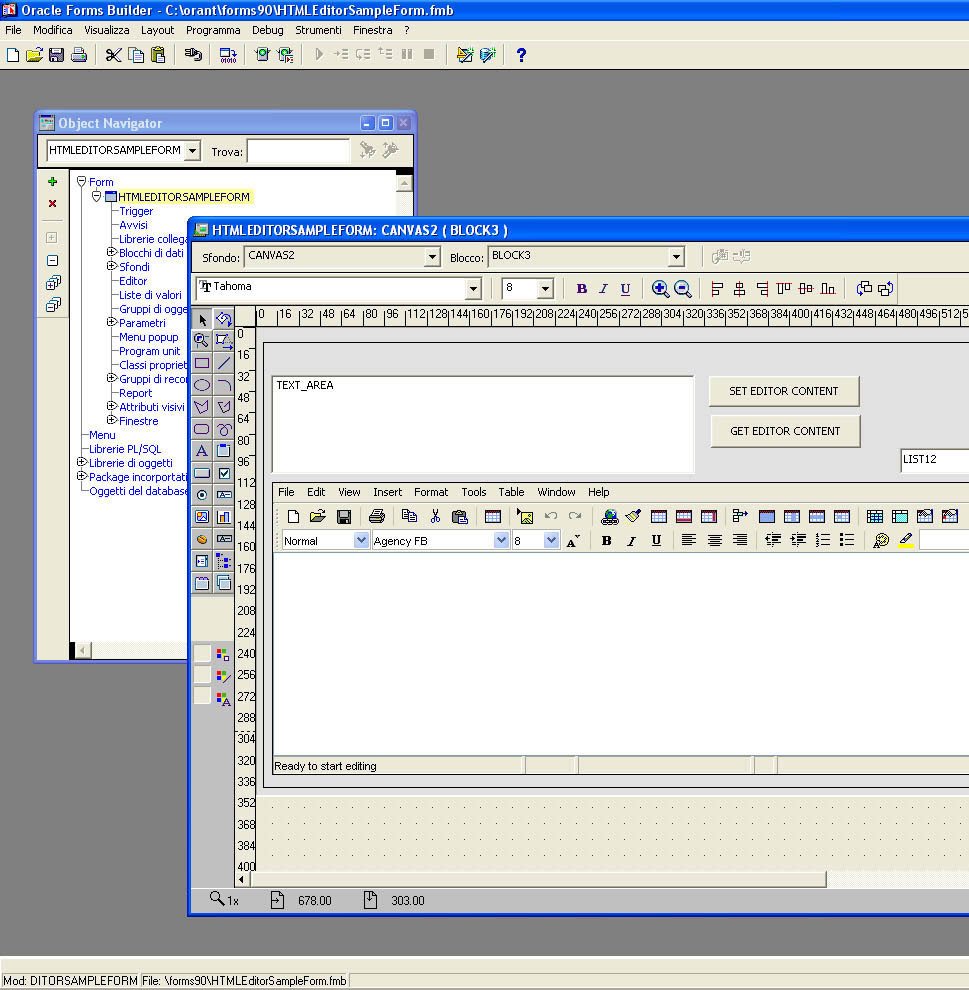This screenshot has height=990, width=969.
Task: Choose the Arc drawing tool
Action: point(223,385)
